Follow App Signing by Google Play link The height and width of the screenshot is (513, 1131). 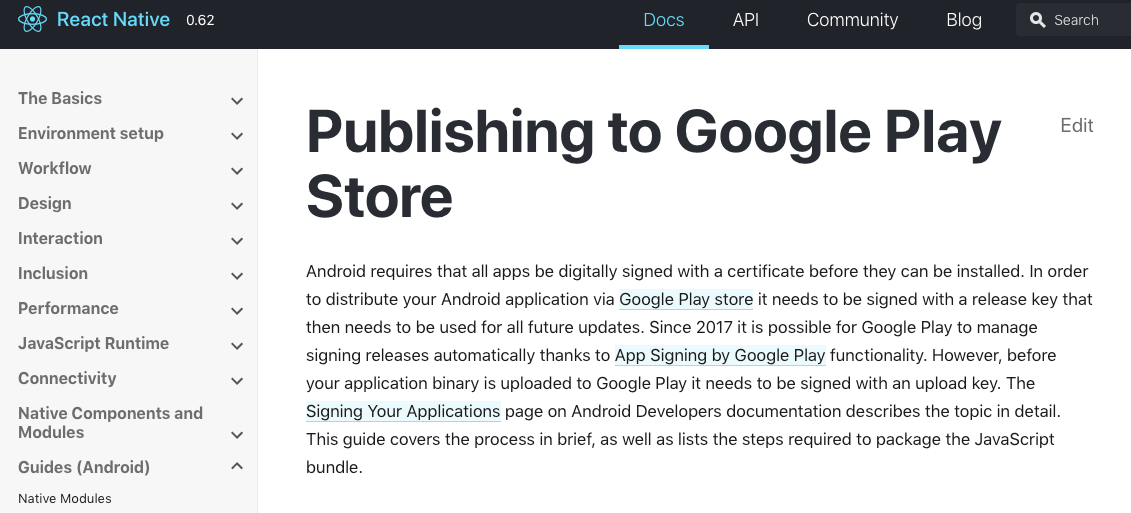point(720,355)
